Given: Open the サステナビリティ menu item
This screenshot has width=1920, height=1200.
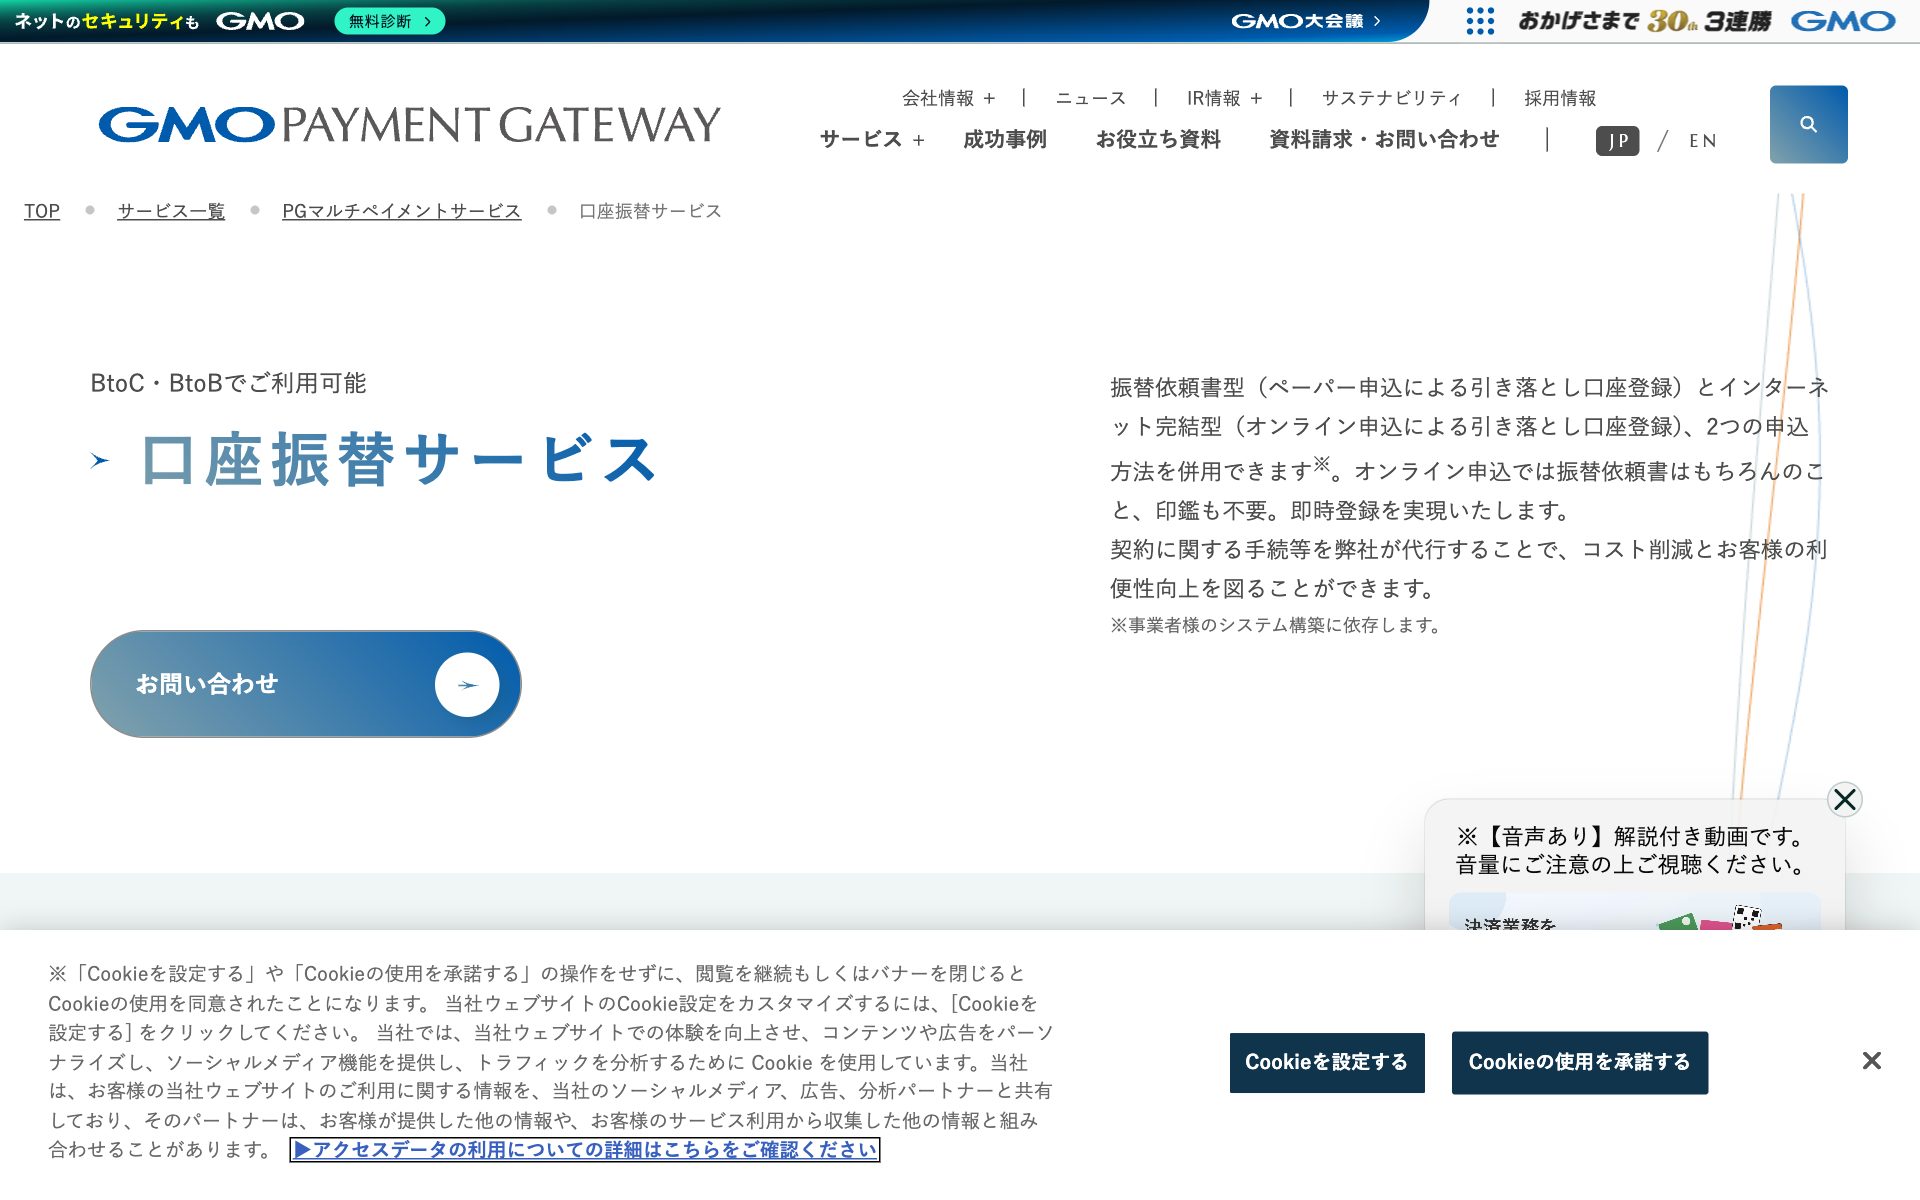Looking at the screenshot, I should [1391, 98].
